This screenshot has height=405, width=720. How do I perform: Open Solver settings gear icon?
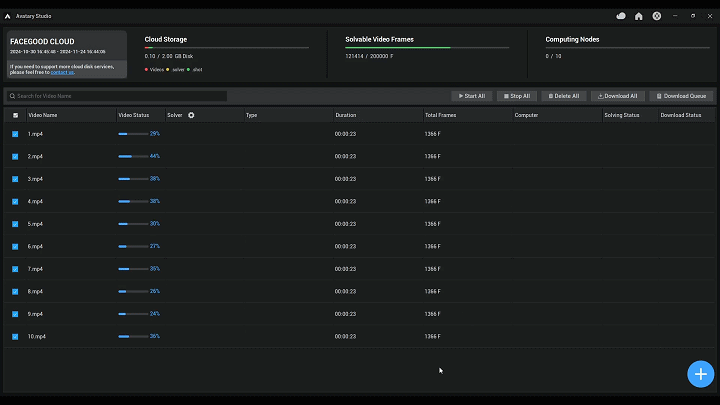point(191,115)
